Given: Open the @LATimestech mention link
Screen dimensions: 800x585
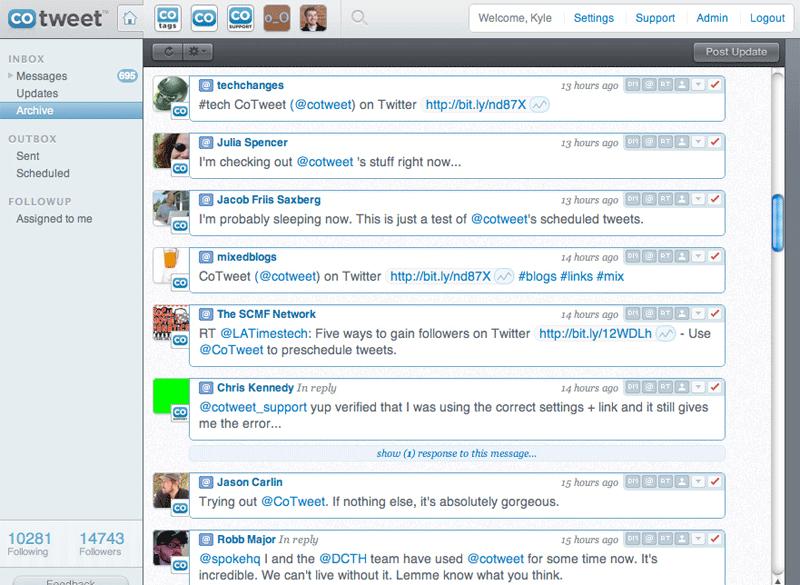Looking at the screenshot, I should click(x=264, y=334).
